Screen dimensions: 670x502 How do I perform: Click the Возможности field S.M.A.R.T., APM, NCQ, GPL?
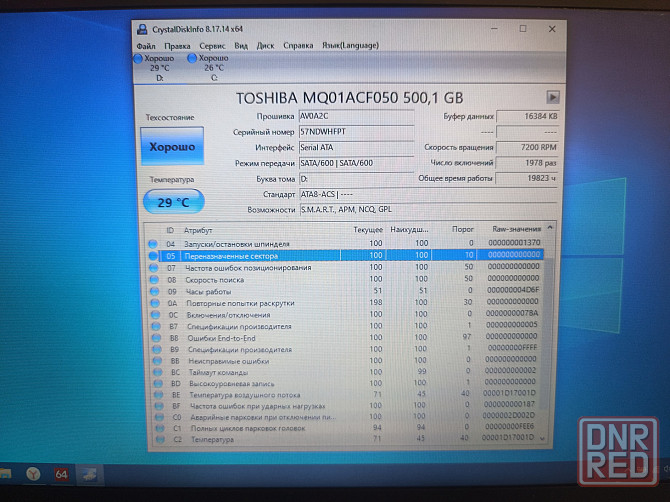pyautogui.click(x=428, y=210)
